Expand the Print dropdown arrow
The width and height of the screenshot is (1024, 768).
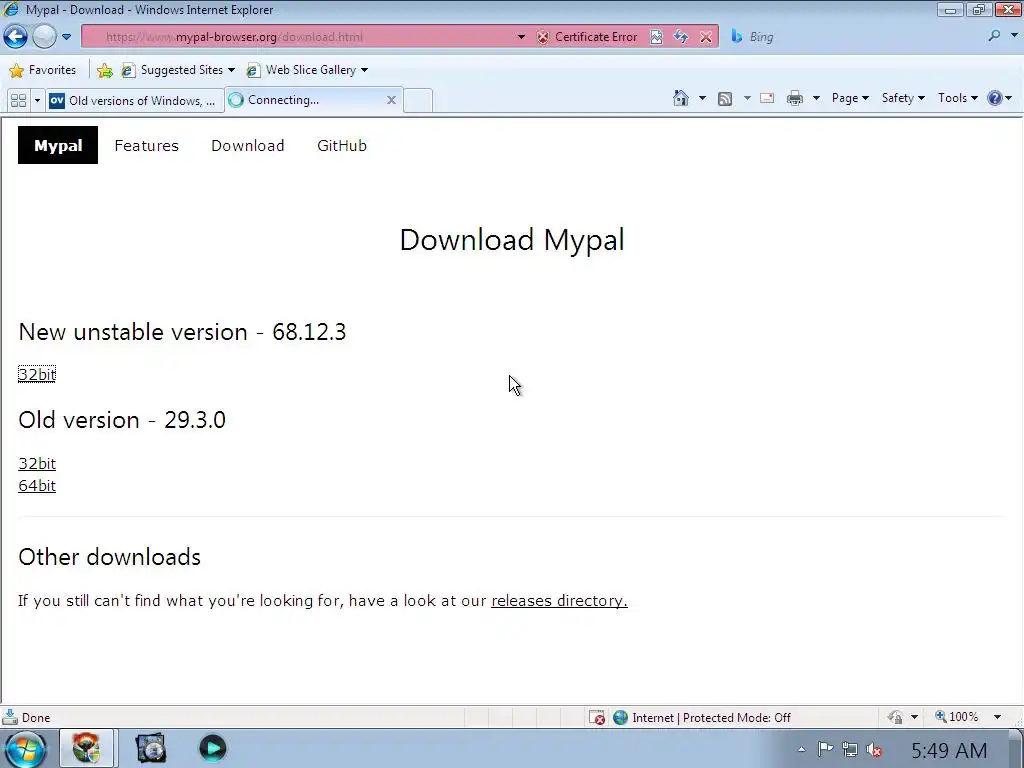pos(816,99)
